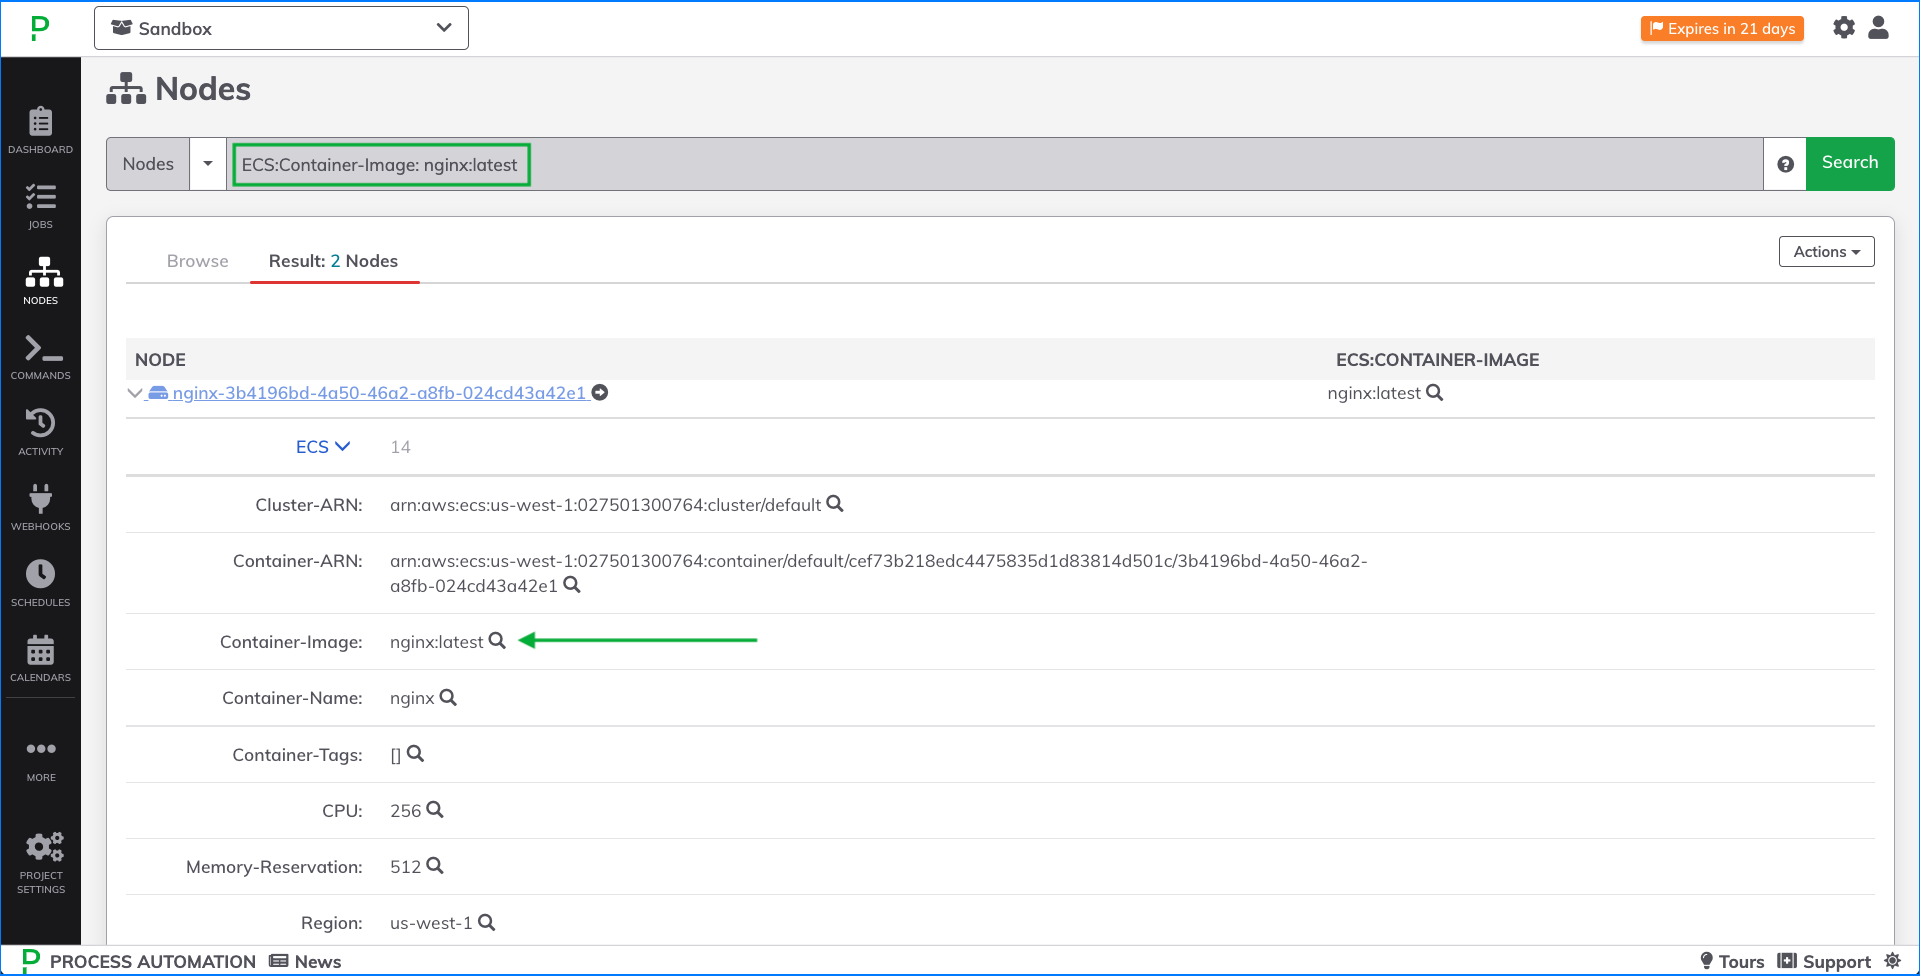Click the node filter input field
The image size is (1920, 976).
pyautogui.click(x=995, y=164)
